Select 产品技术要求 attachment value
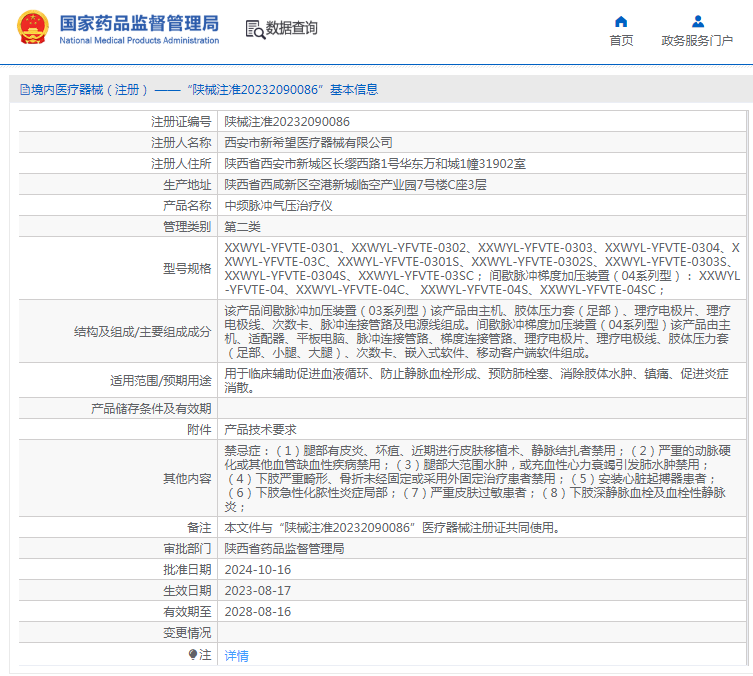Viewport: 753px width, 676px height. pyautogui.click(x=260, y=430)
